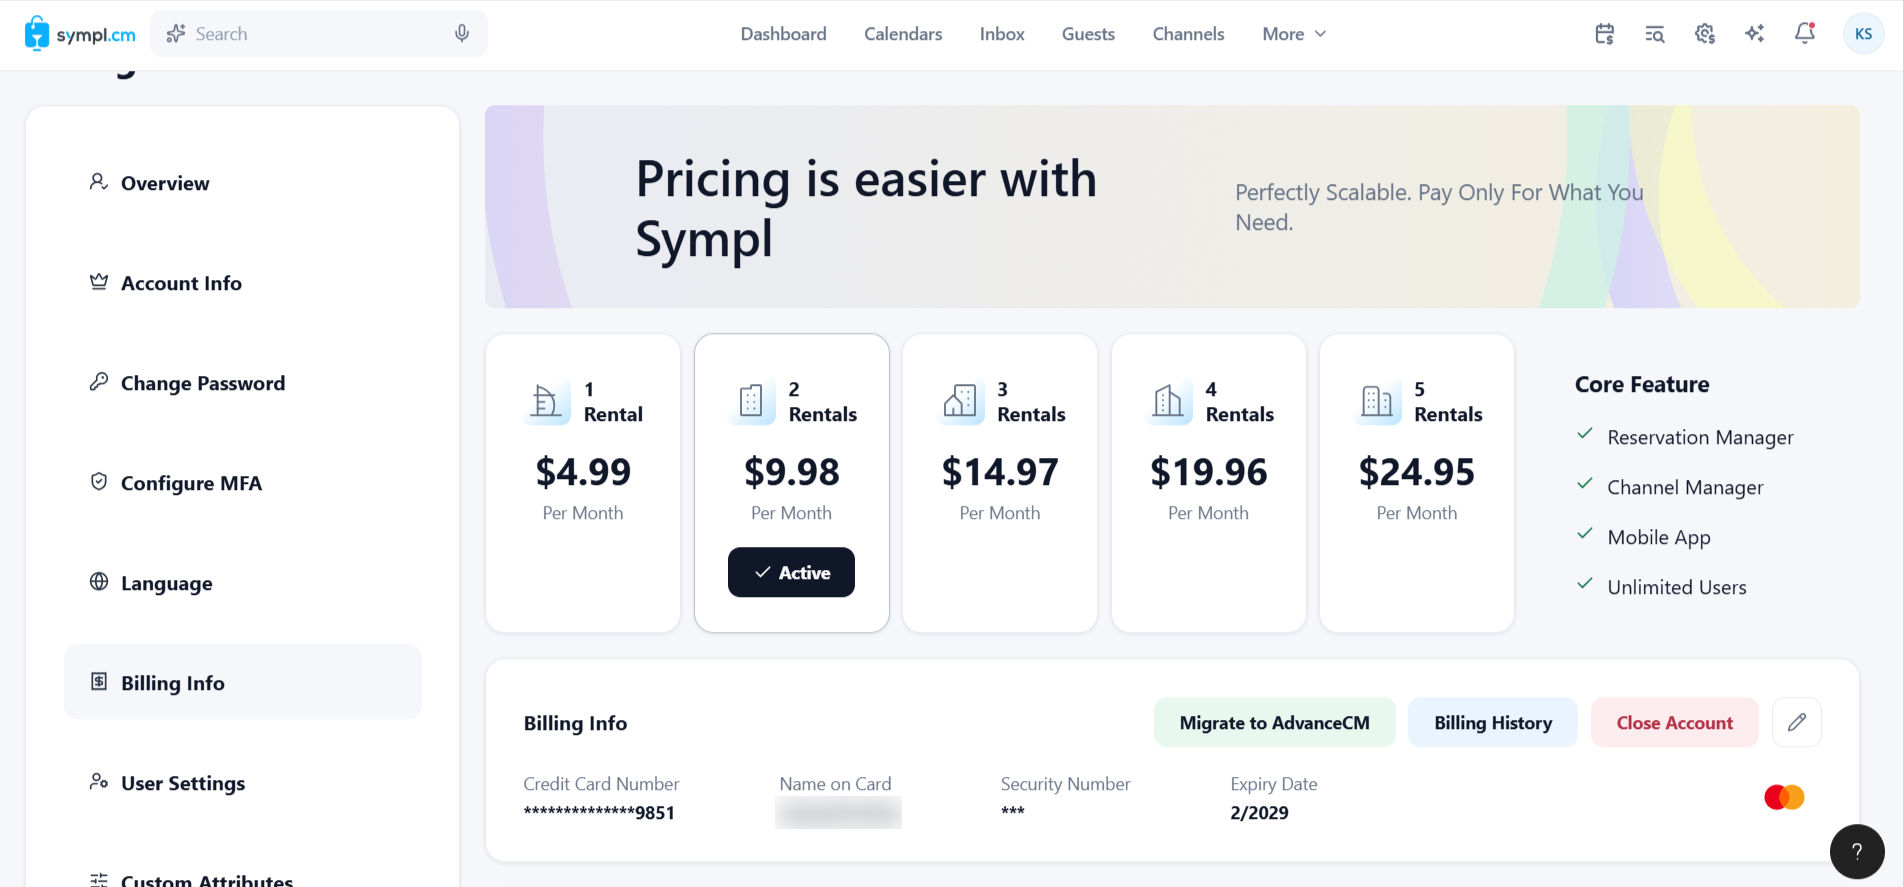Go to the Dashboard tab
Image resolution: width=1903 pixels, height=887 pixels.
783,34
